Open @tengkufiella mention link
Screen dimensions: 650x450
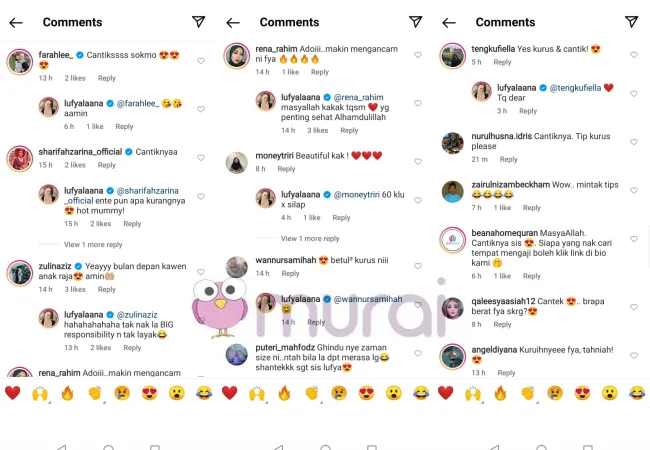coord(575,88)
